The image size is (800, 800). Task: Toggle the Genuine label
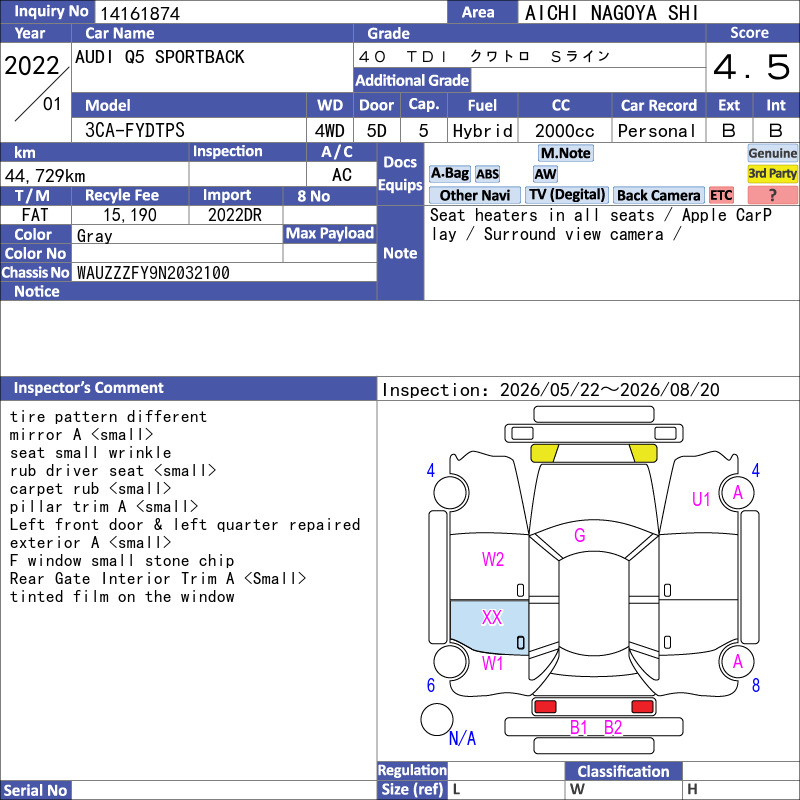pyautogui.click(x=772, y=153)
